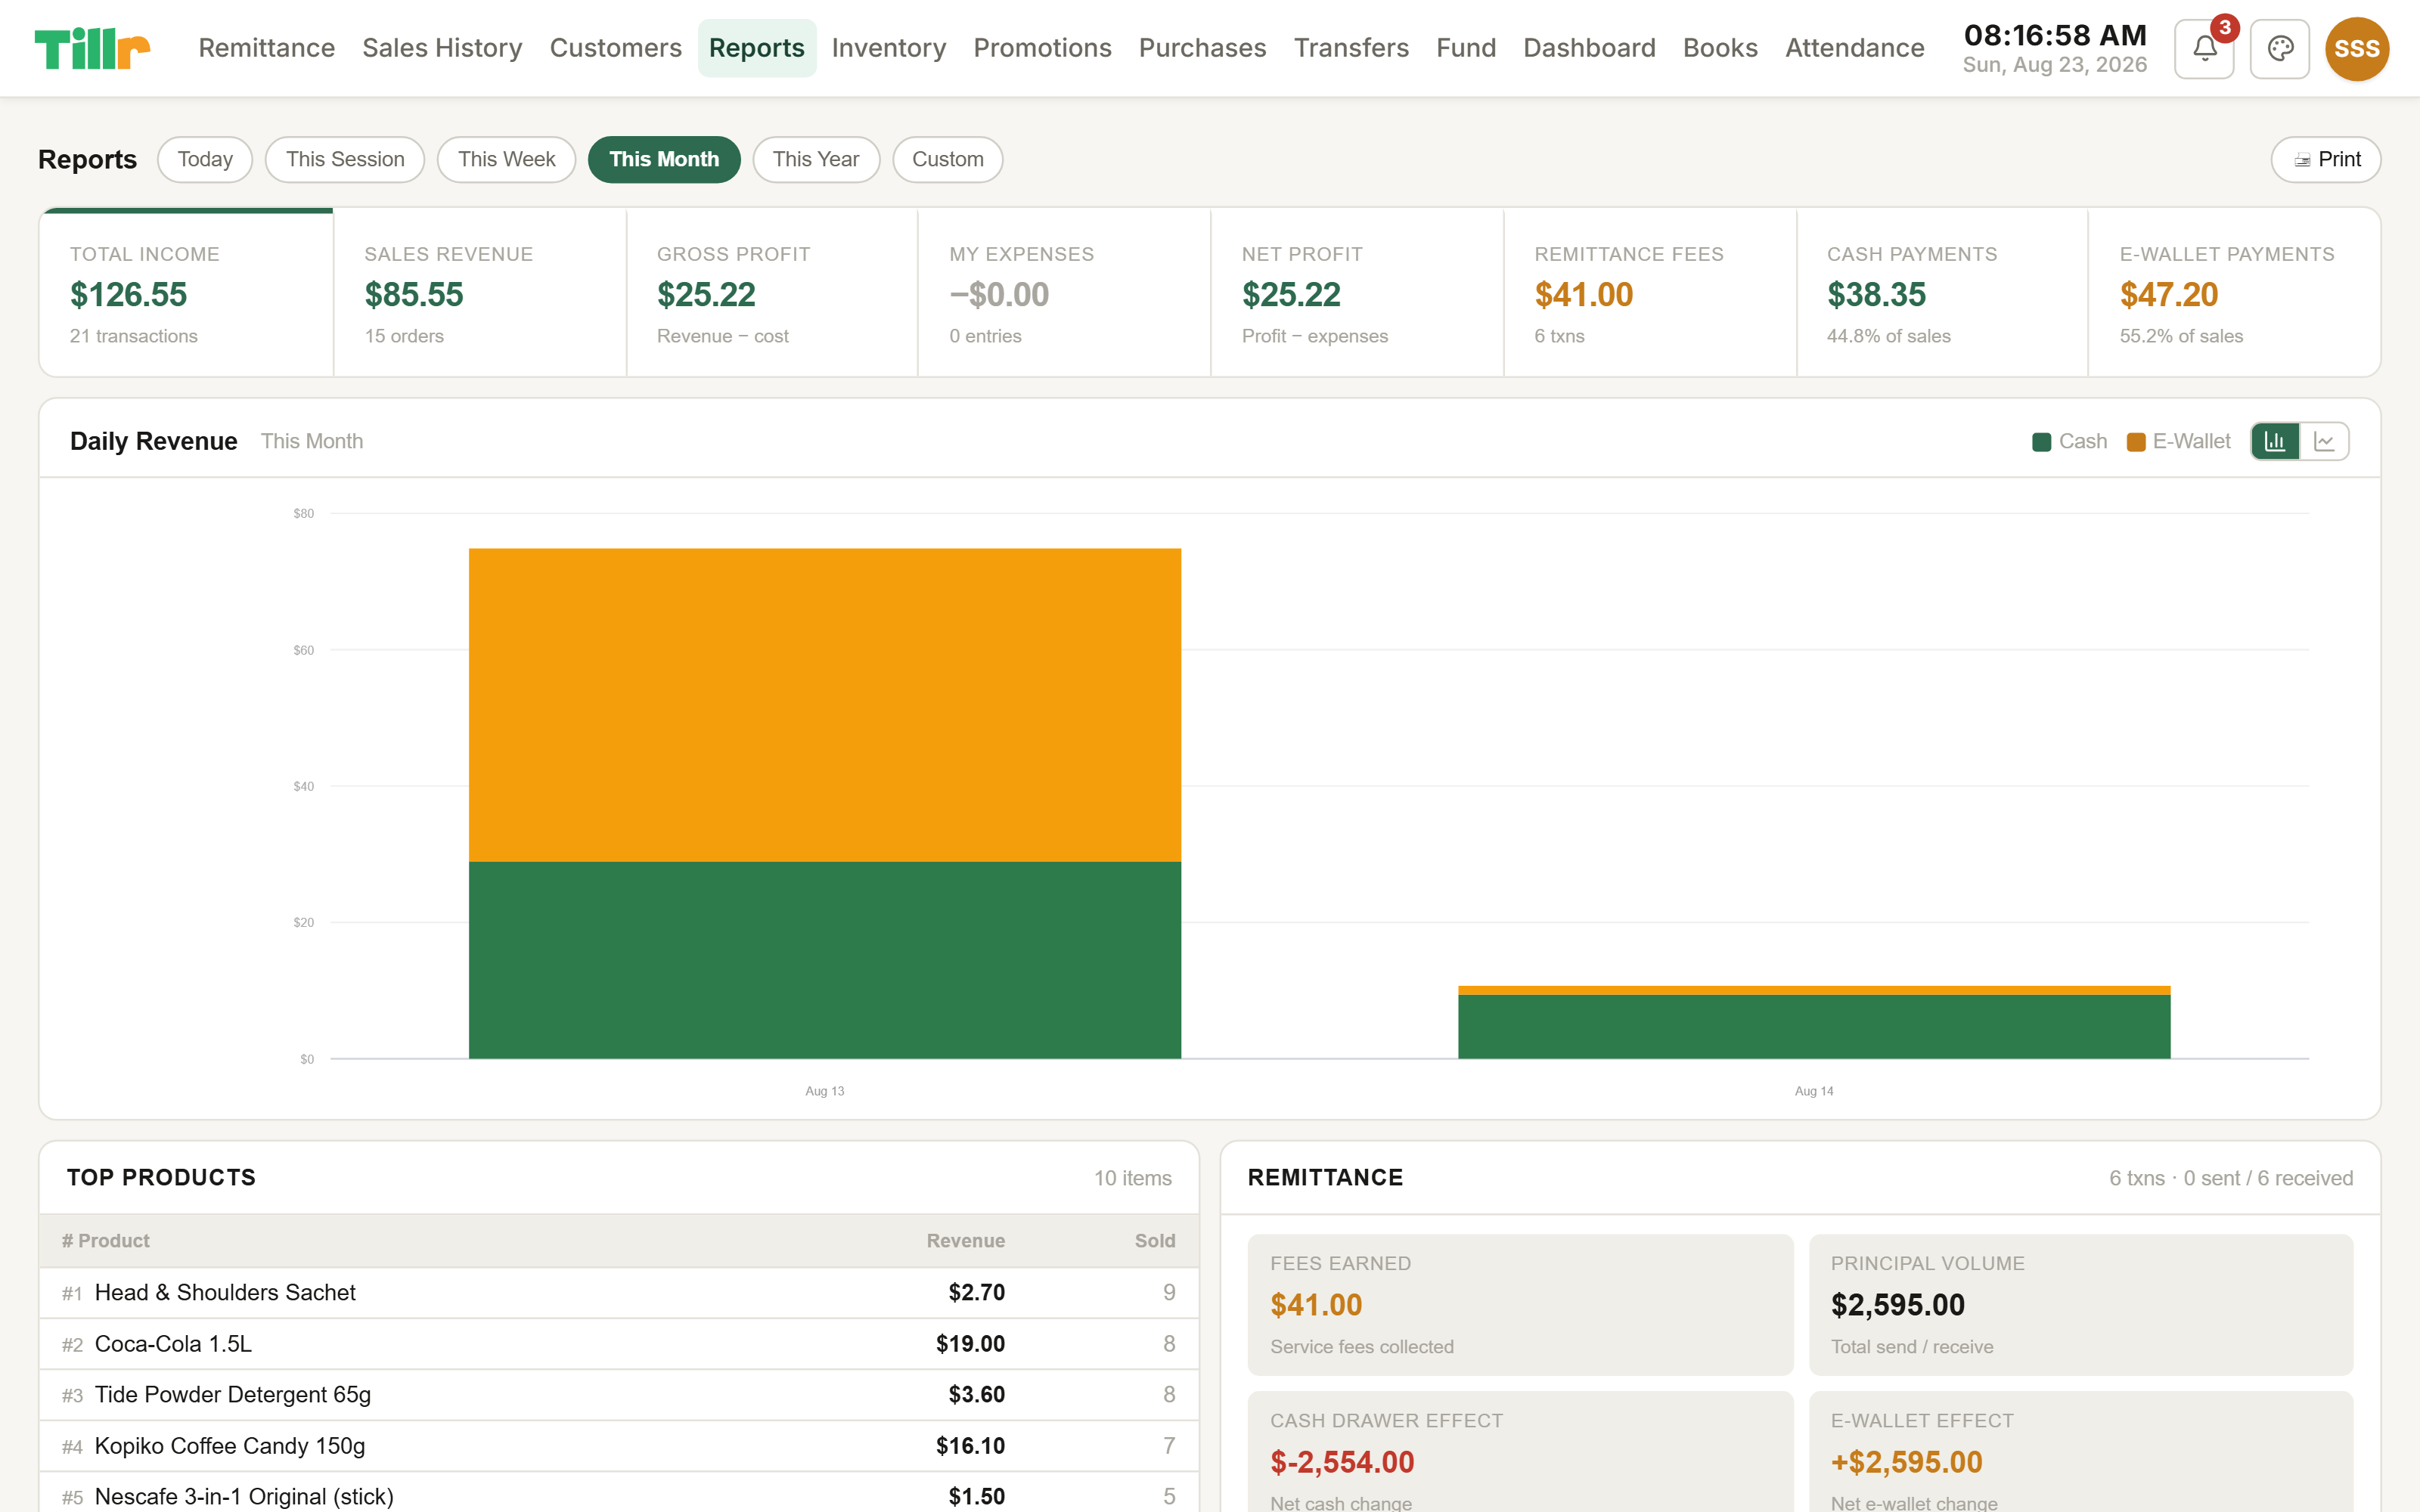Filter reports to This Session
2420x1512 pixels.
point(345,159)
